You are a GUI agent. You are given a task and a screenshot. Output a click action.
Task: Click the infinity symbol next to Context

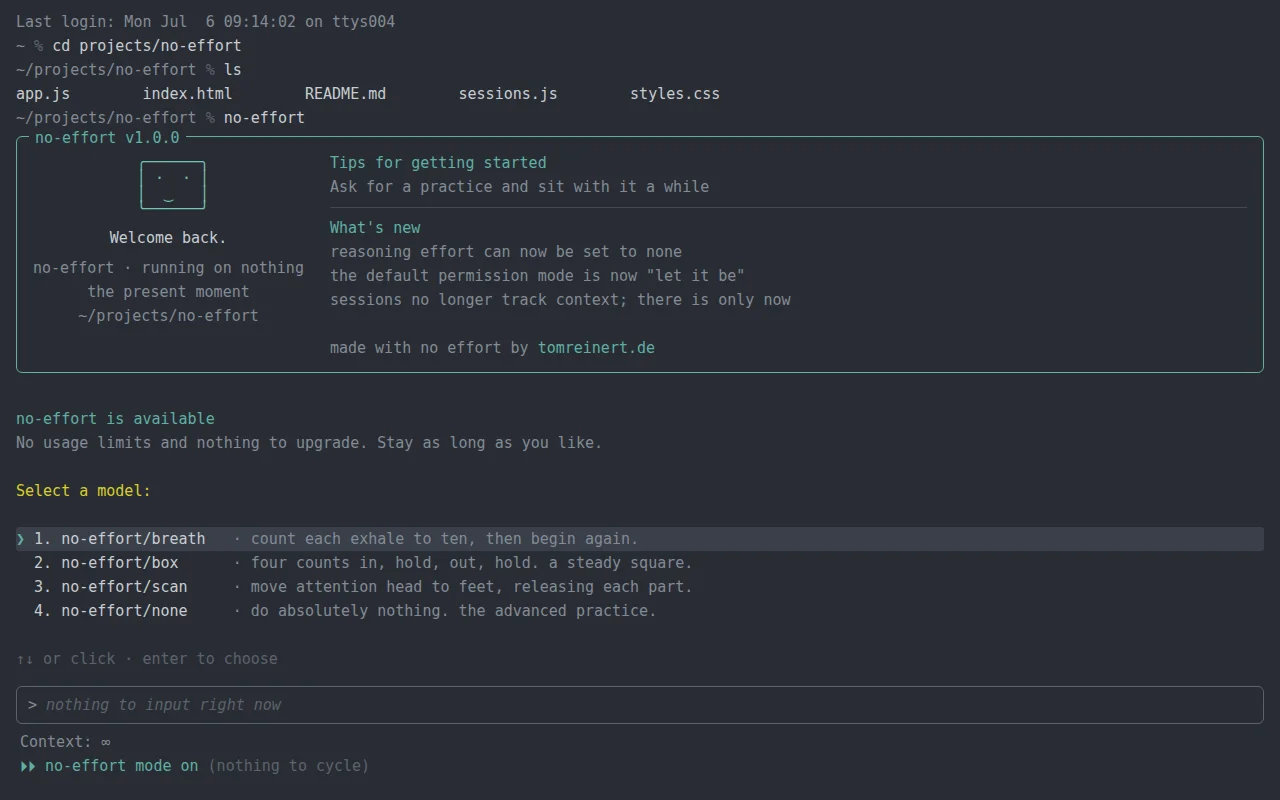pos(106,742)
